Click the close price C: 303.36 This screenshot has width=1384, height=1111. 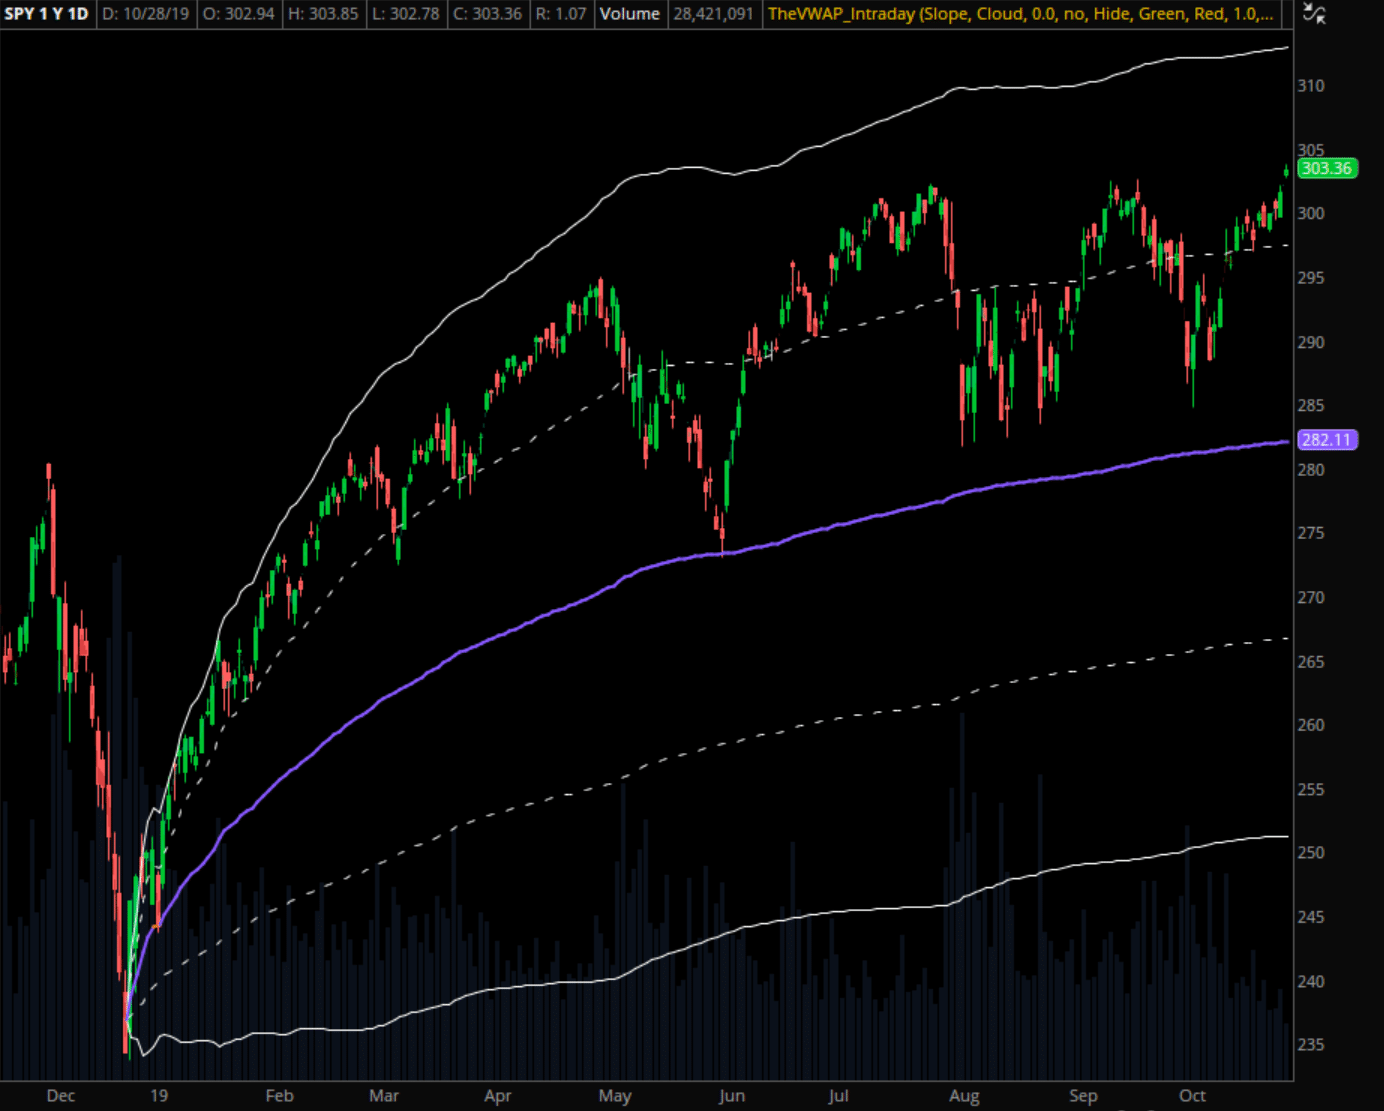pos(488,14)
